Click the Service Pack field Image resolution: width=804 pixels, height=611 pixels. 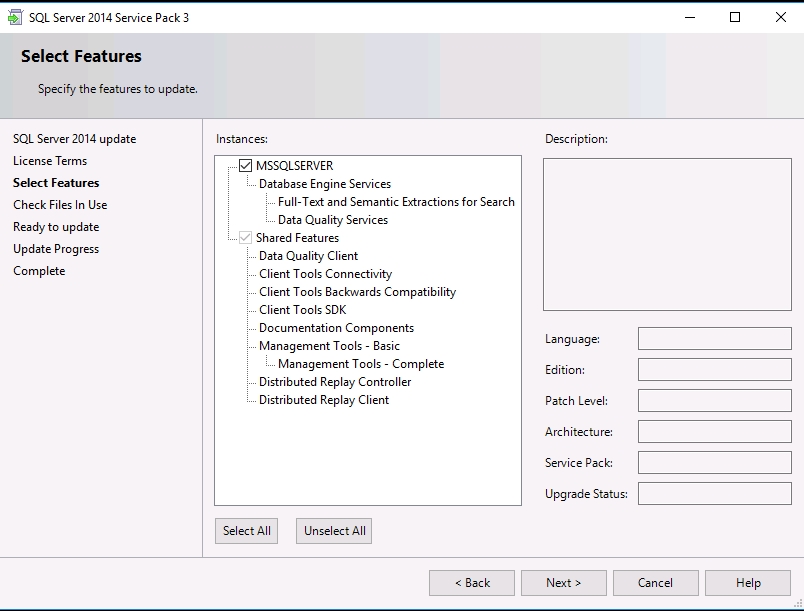(x=715, y=463)
